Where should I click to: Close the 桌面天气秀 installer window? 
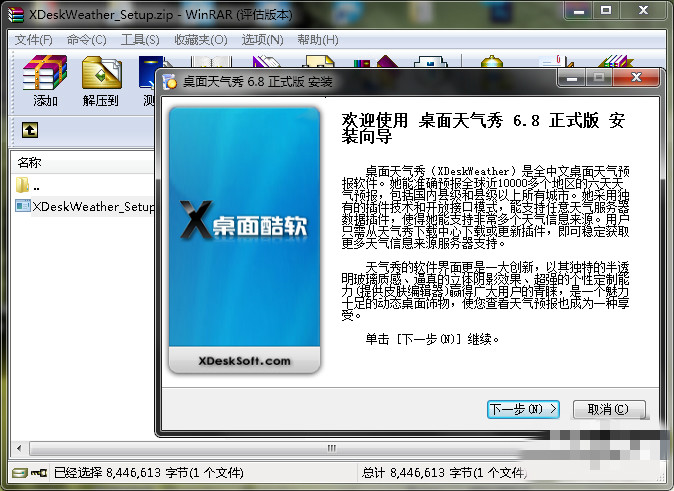click(x=637, y=77)
